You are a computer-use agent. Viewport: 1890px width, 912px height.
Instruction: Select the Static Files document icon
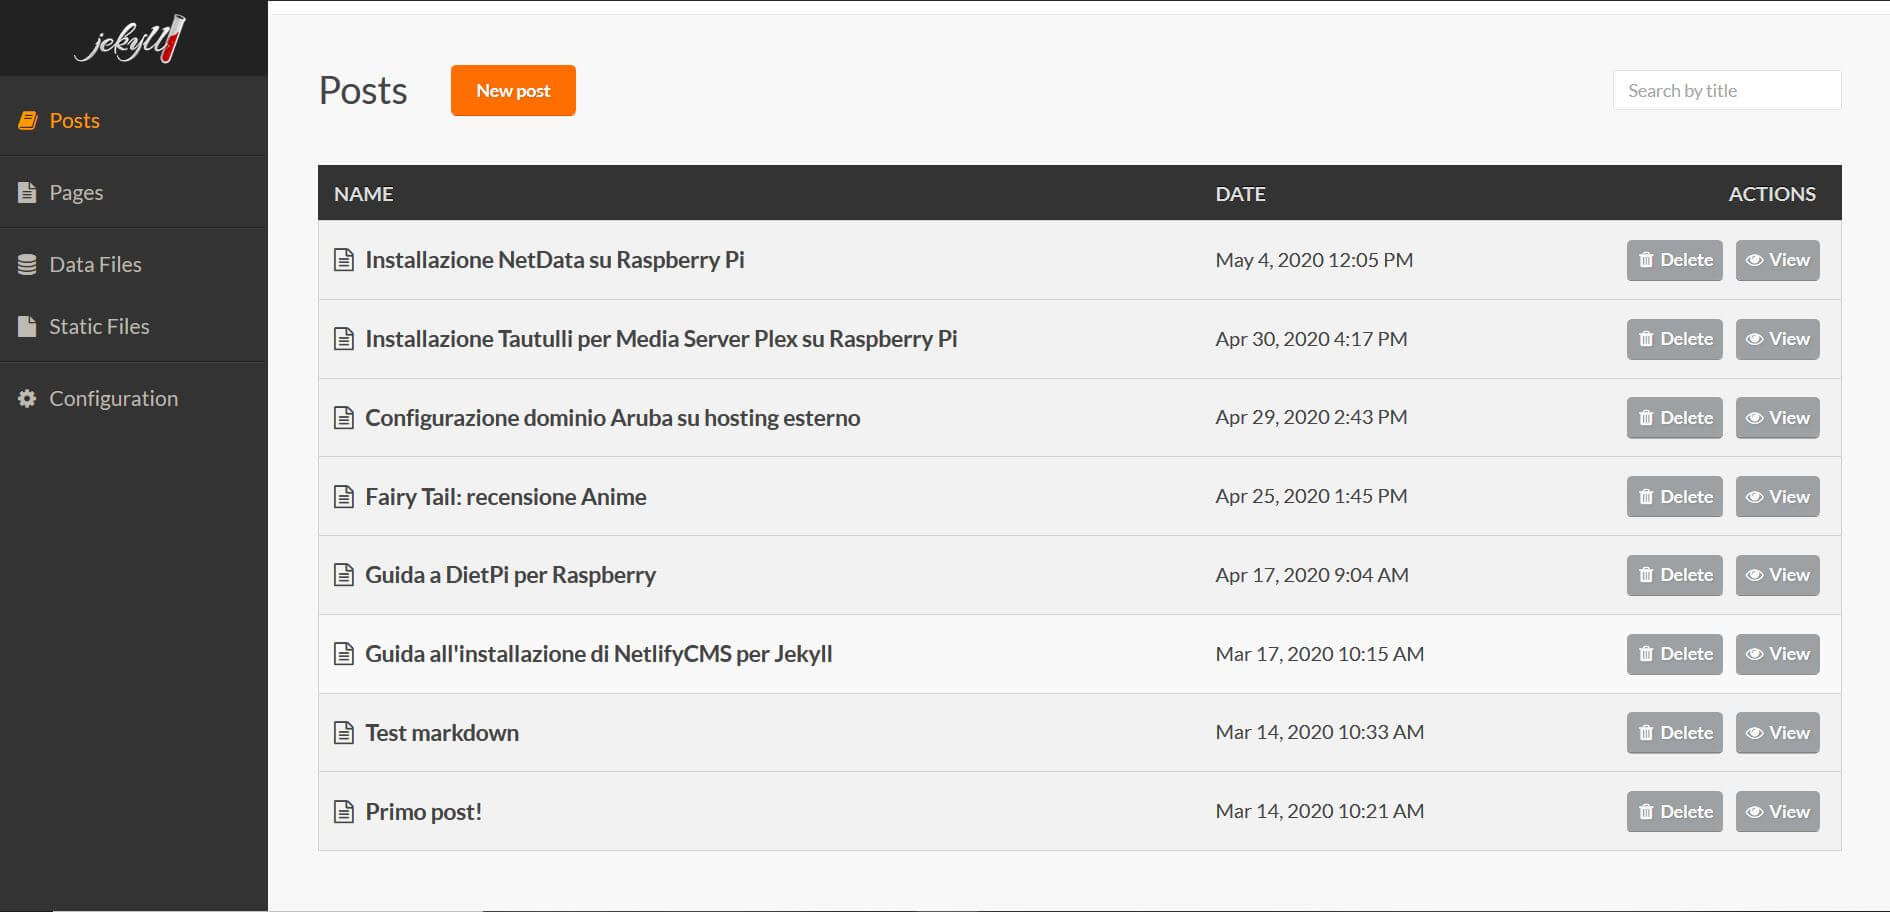(x=26, y=326)
